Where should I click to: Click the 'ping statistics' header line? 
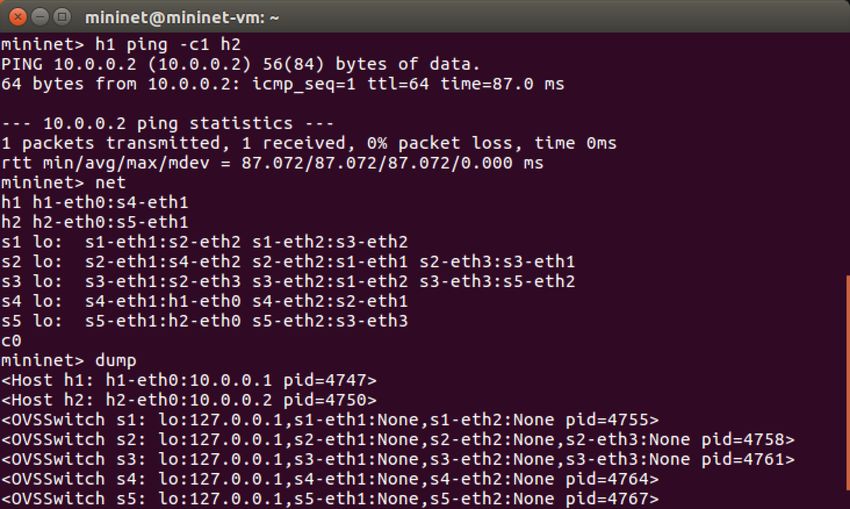click(x=168, y=124)
